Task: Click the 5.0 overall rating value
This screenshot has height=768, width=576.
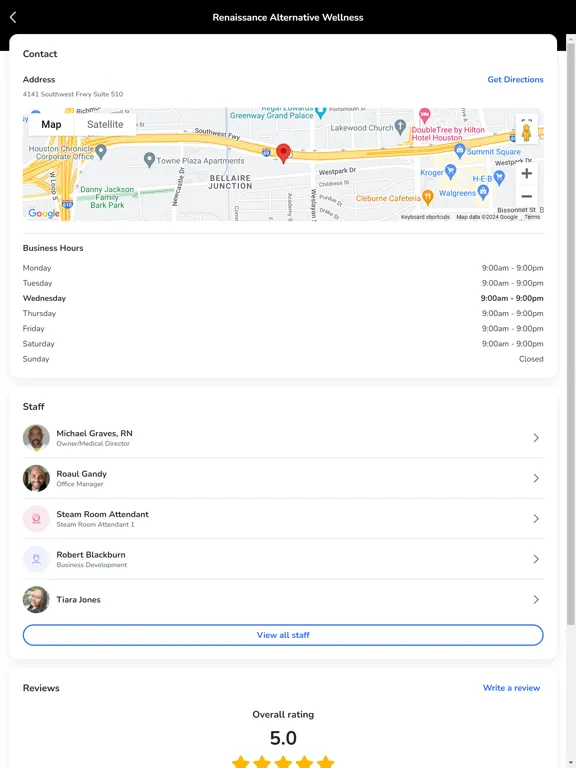Action: click(283, 738)
